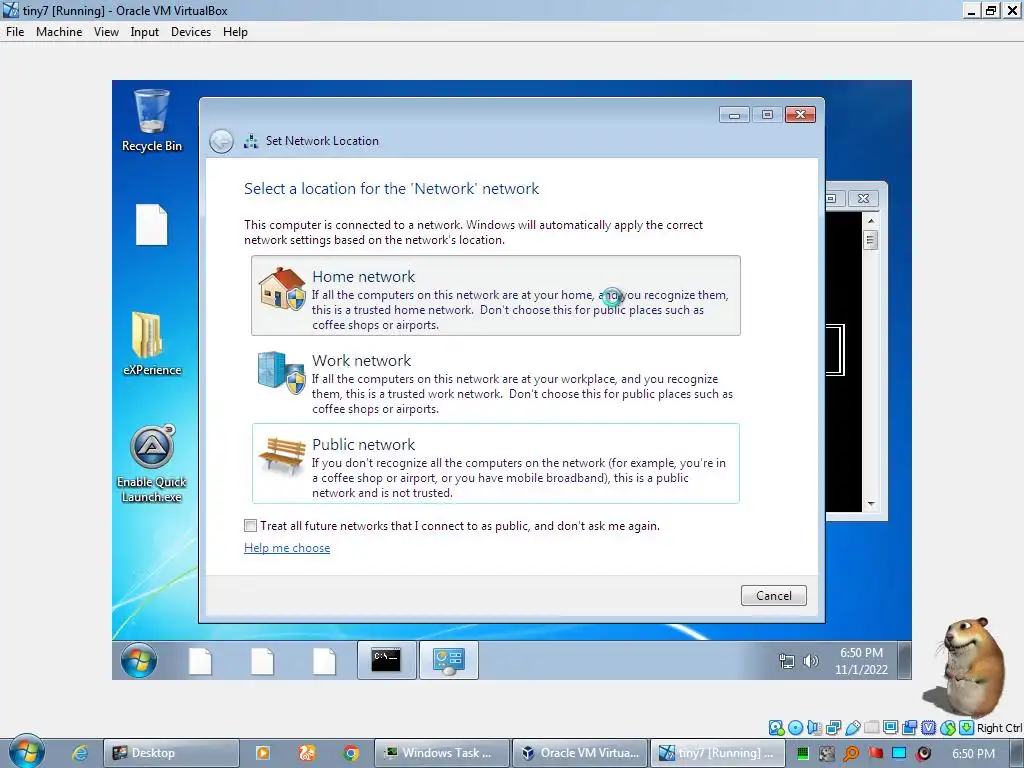Close the command prompt window behind dialog
The image size is (1024, 768).
point(863,199)
